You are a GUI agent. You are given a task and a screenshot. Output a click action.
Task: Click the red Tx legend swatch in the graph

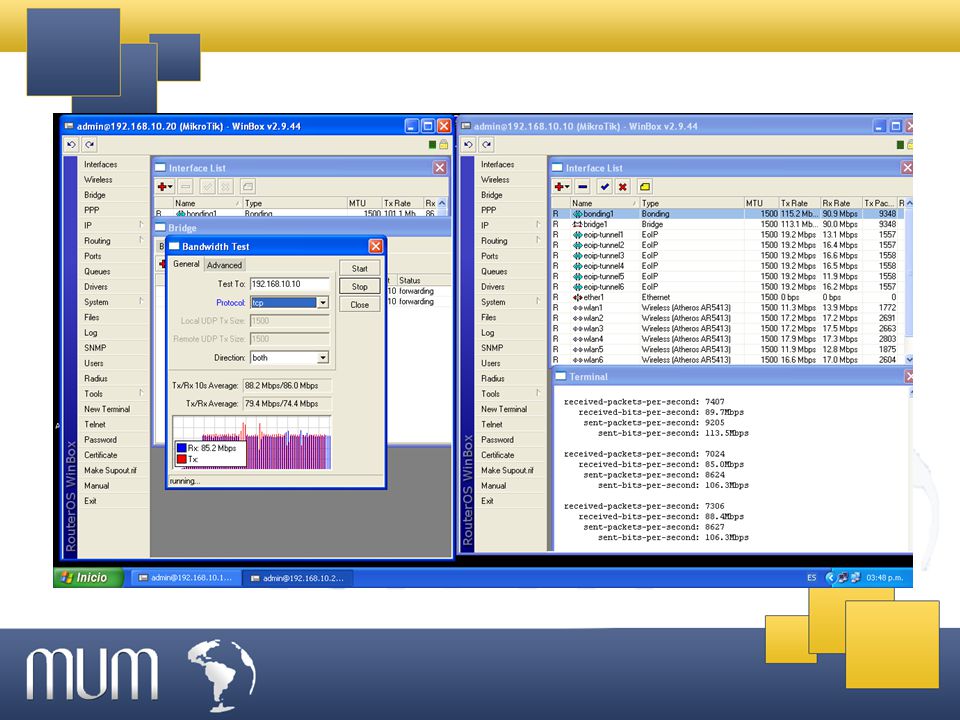(x=181, y=459)
